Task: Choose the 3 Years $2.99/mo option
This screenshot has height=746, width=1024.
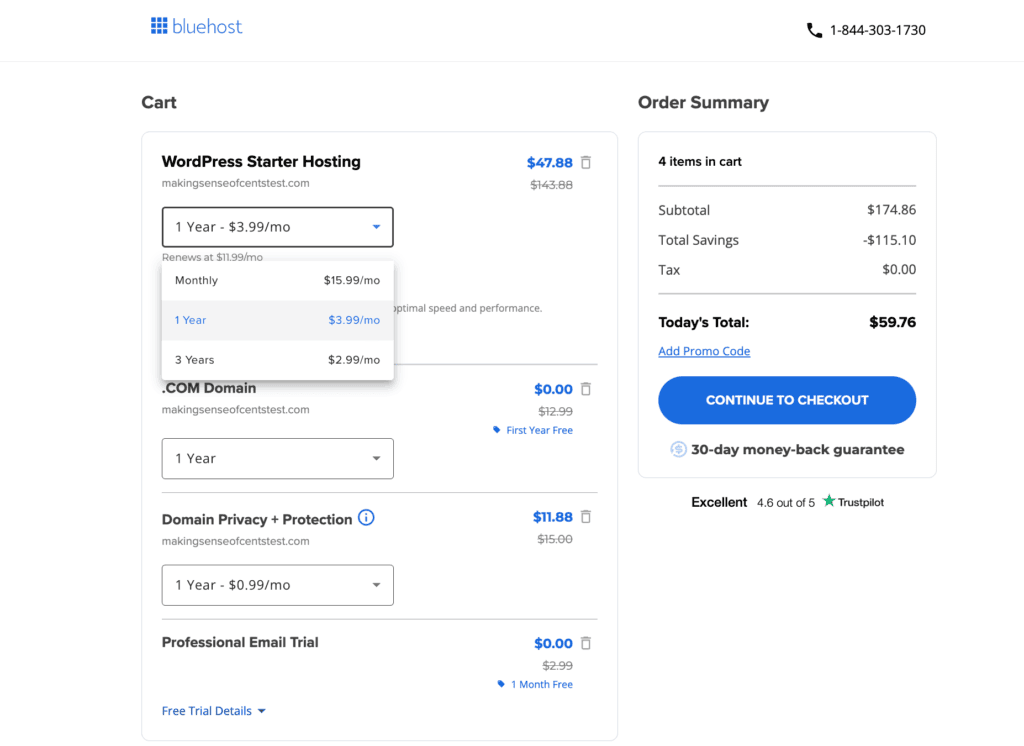Action: 277,360
